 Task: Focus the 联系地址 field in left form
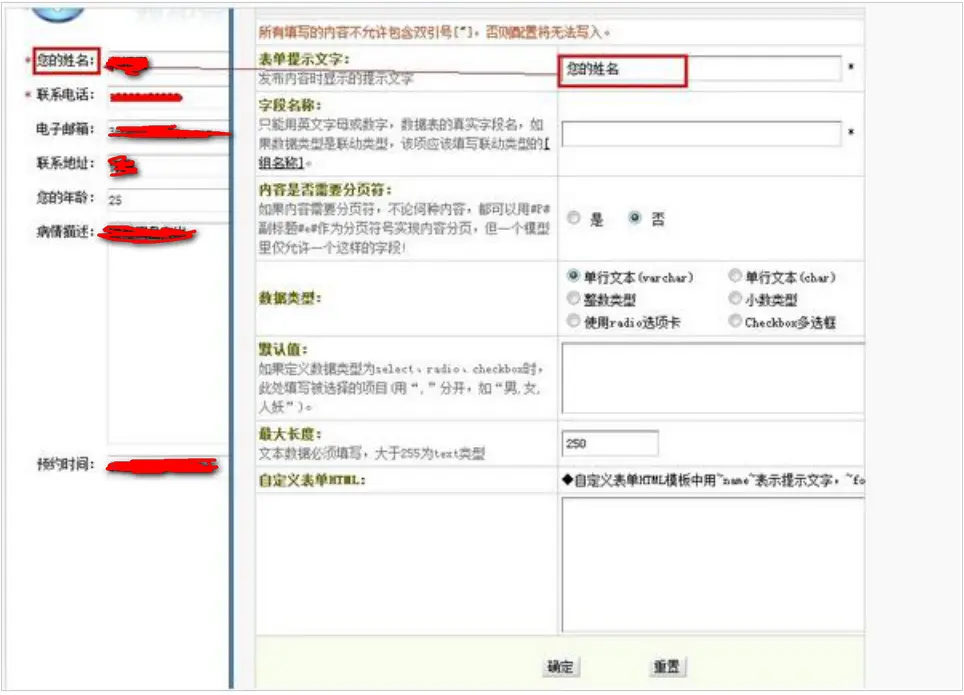pyautogui.click(x=168, y=165)
